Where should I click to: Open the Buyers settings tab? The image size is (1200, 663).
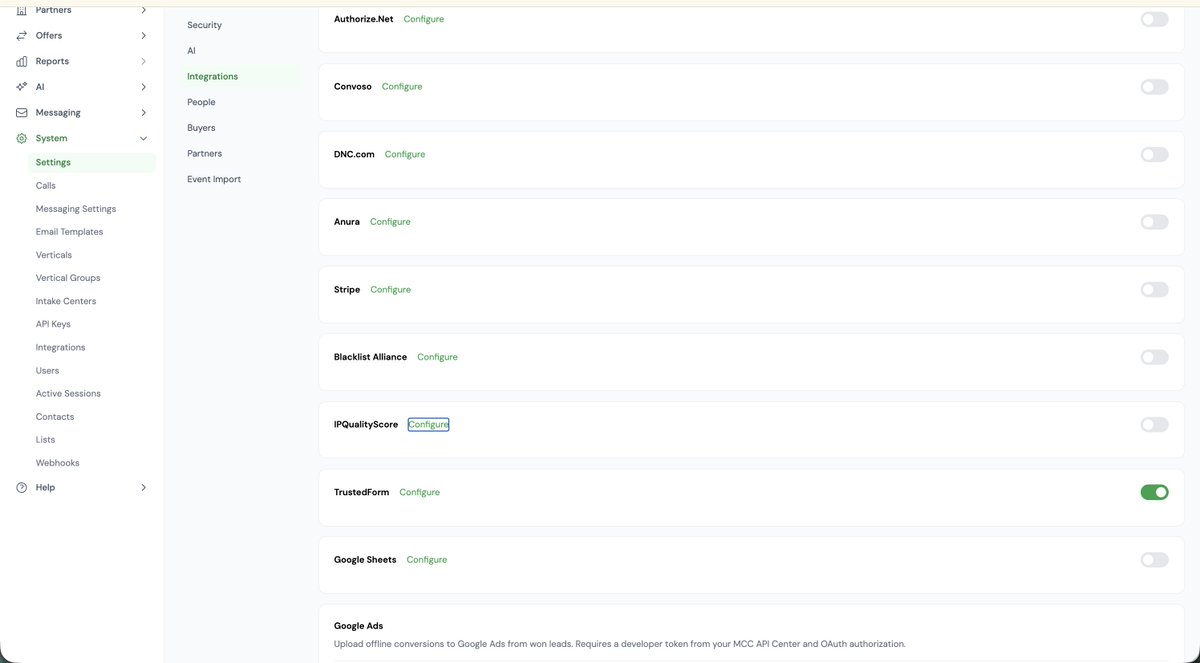(201, 128)
